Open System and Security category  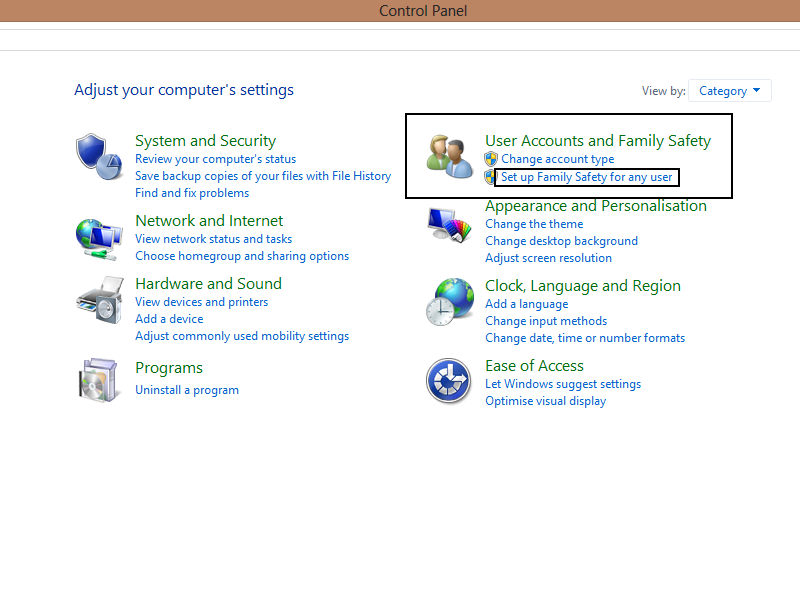click(x=205, y=140)
